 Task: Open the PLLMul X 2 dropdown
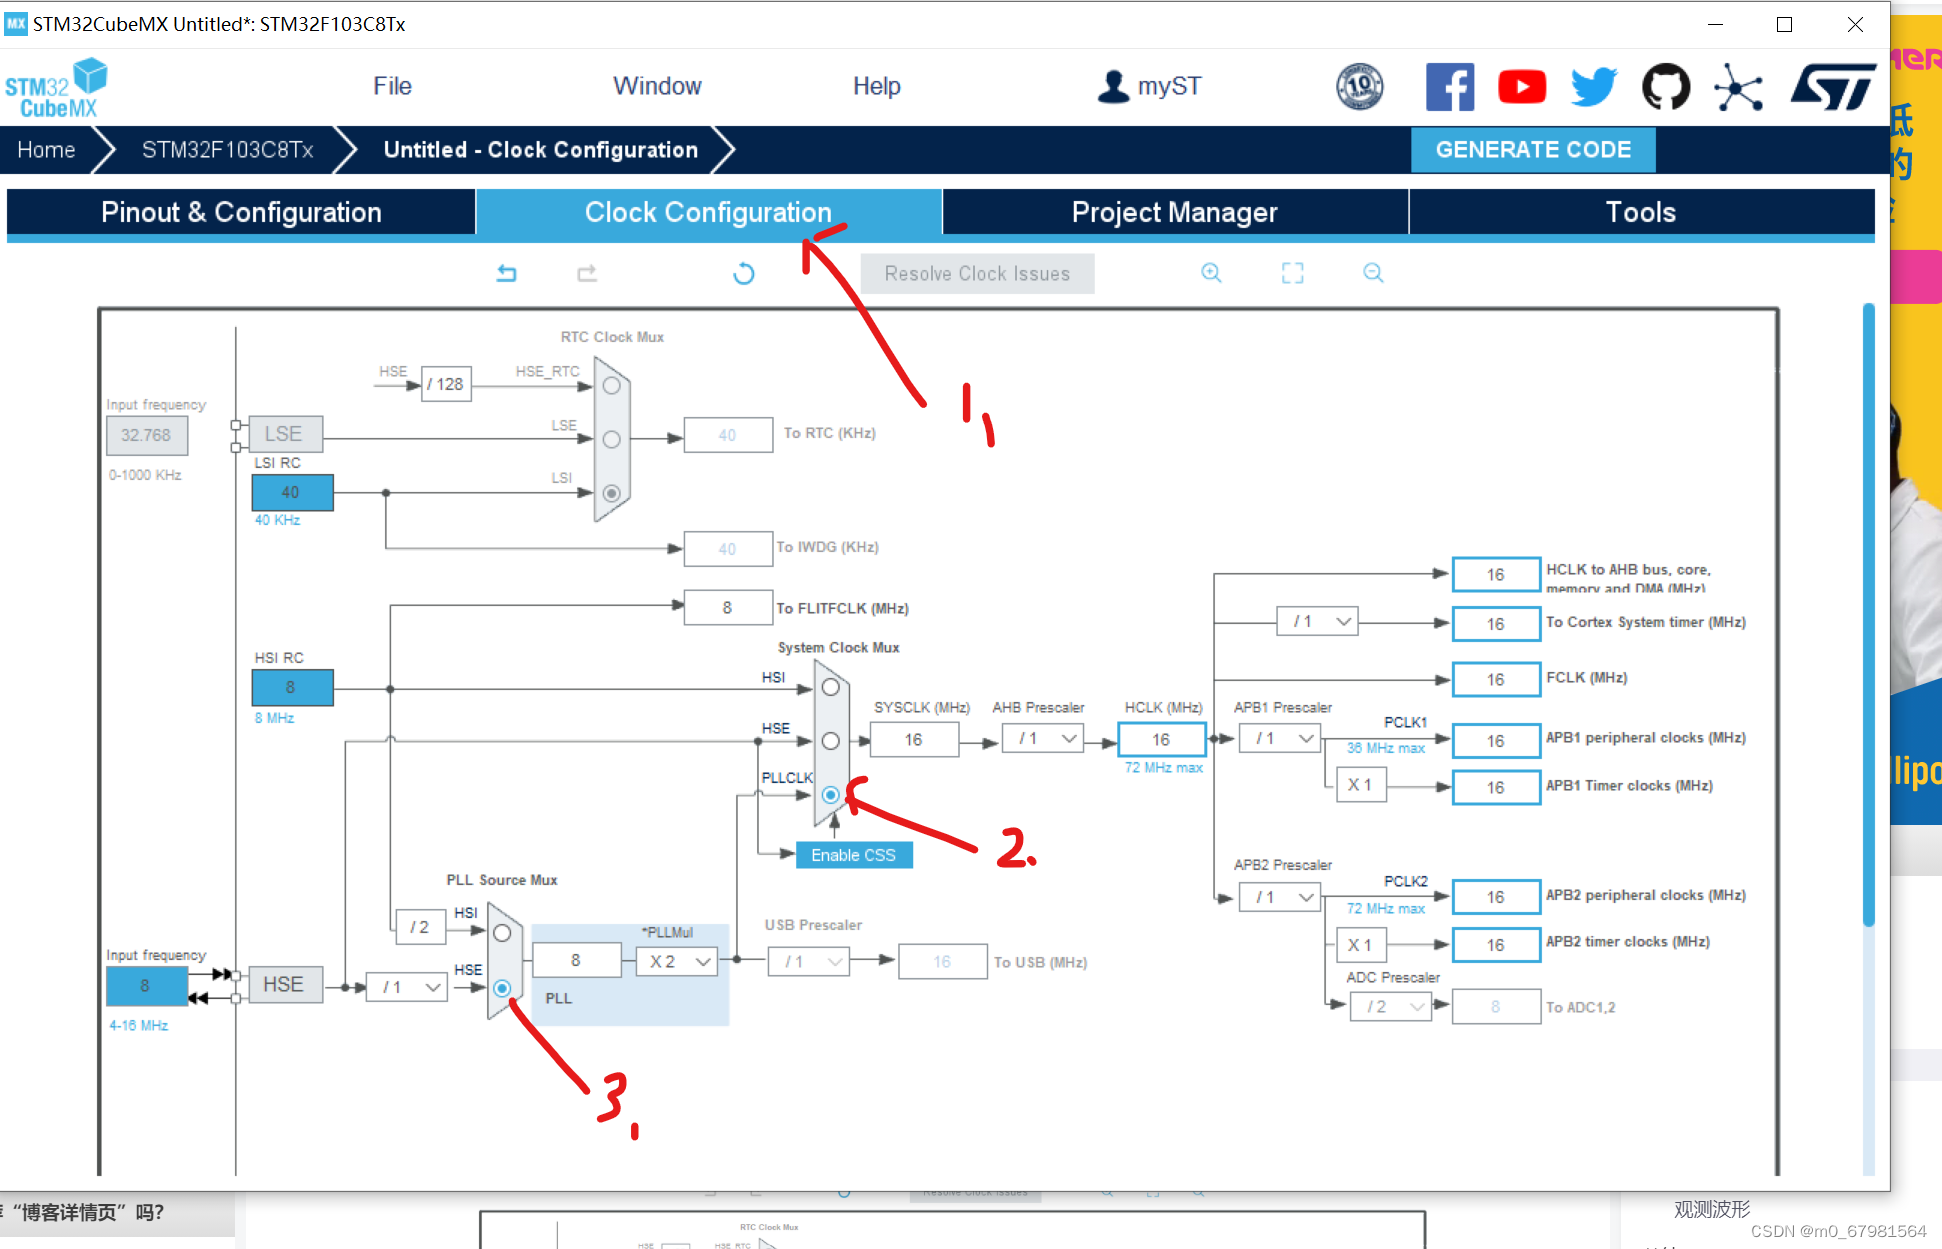coord(677,961)
